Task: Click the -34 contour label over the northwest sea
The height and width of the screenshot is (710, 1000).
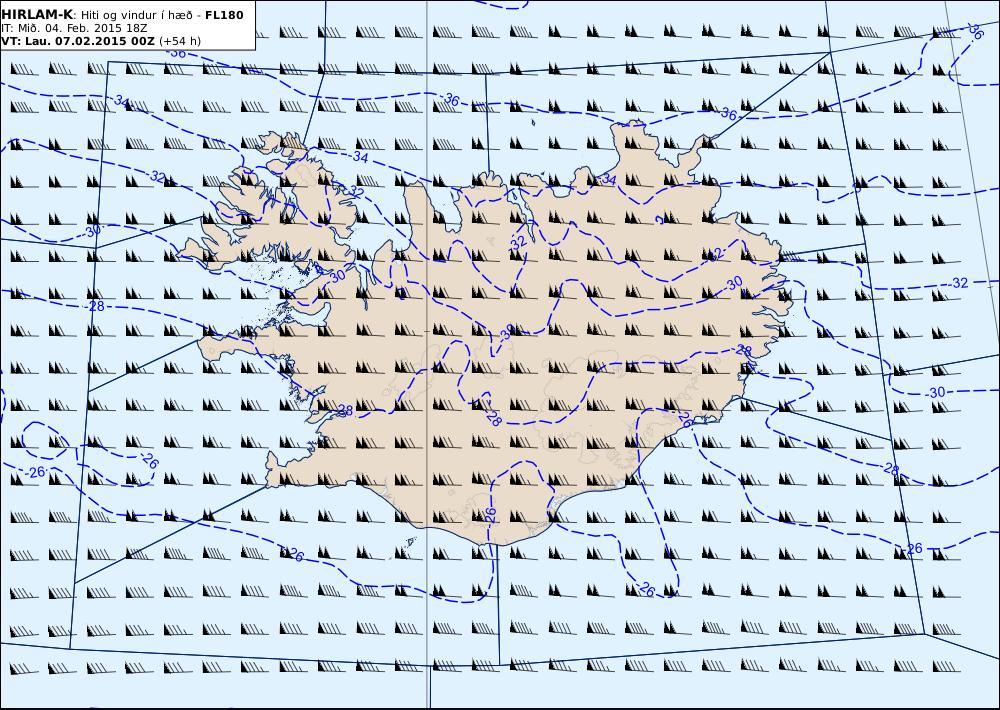Action: tap(121, 100)
